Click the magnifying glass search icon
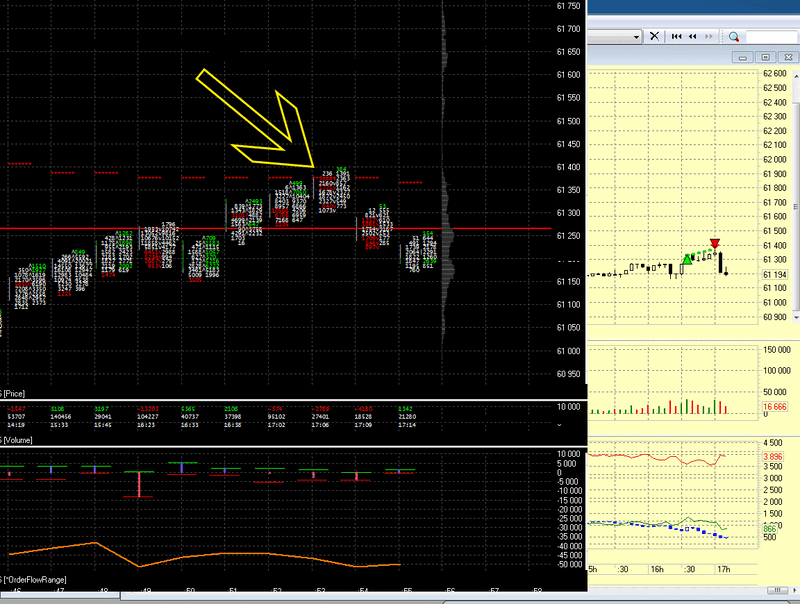800x604 pixels. (734, 37)
